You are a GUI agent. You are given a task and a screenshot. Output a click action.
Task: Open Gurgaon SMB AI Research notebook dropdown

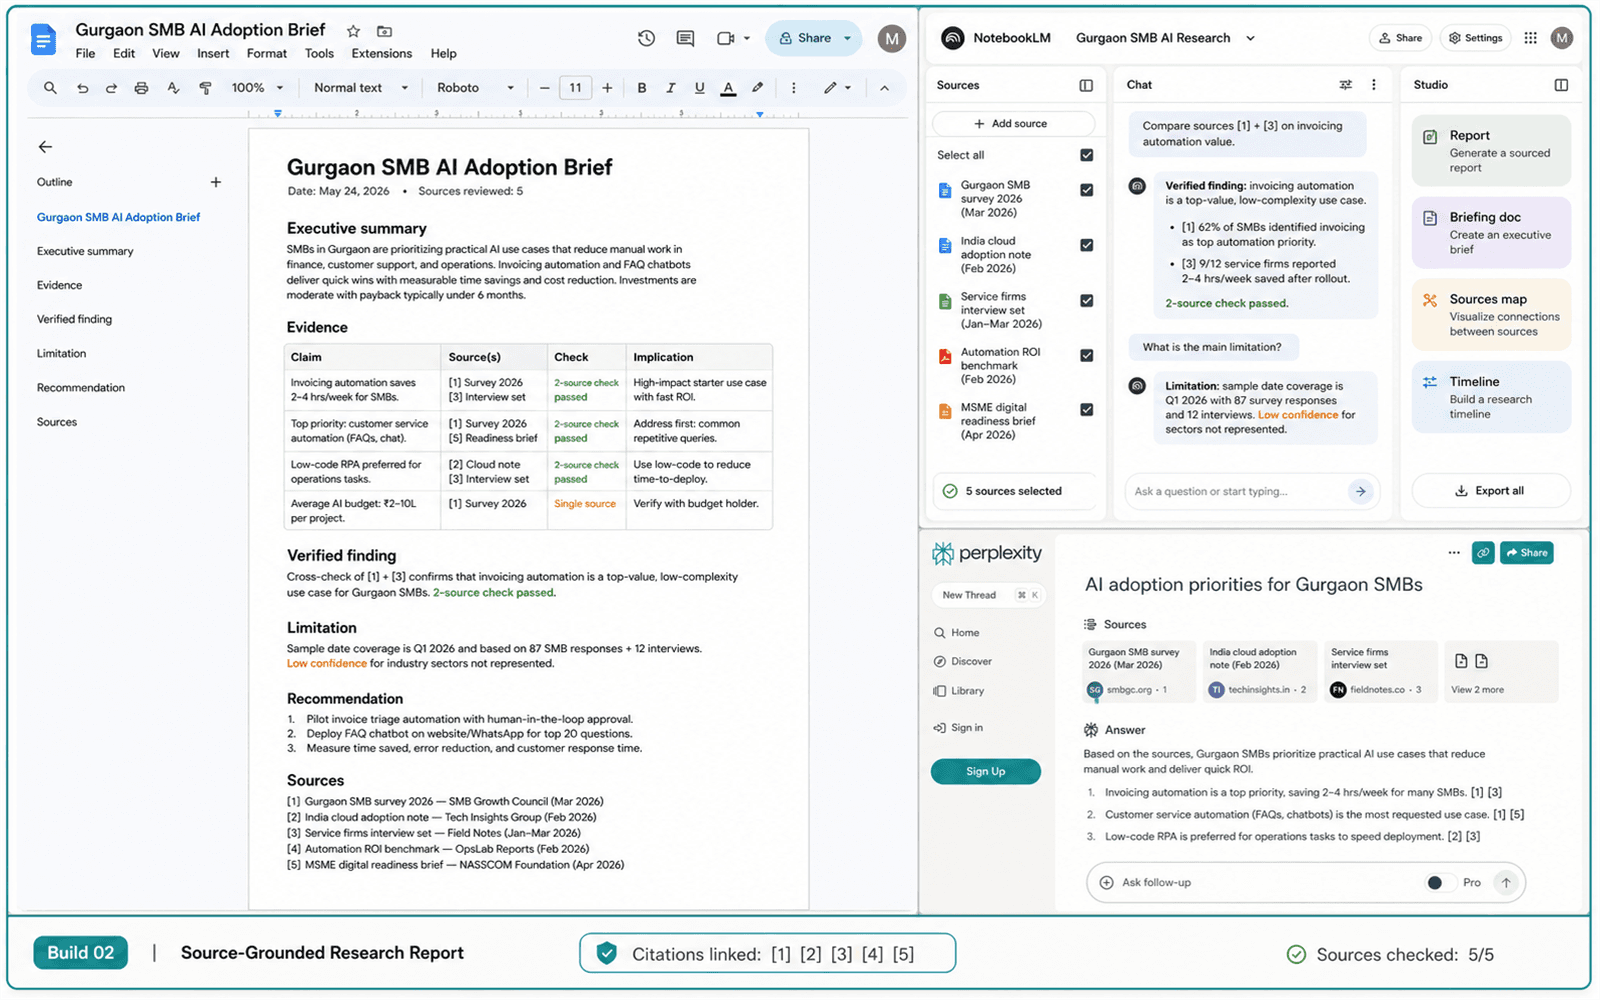click(x=1250, y=38)
